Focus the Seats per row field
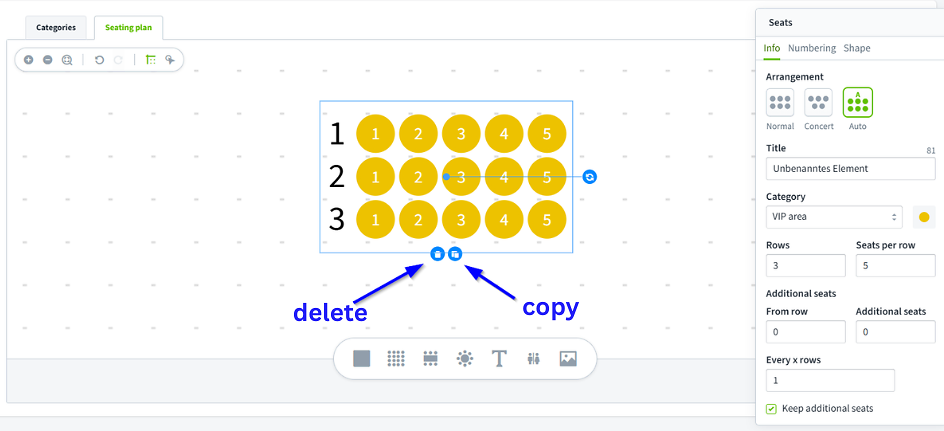This screenshot has height=431, width=944. (895, 265)
